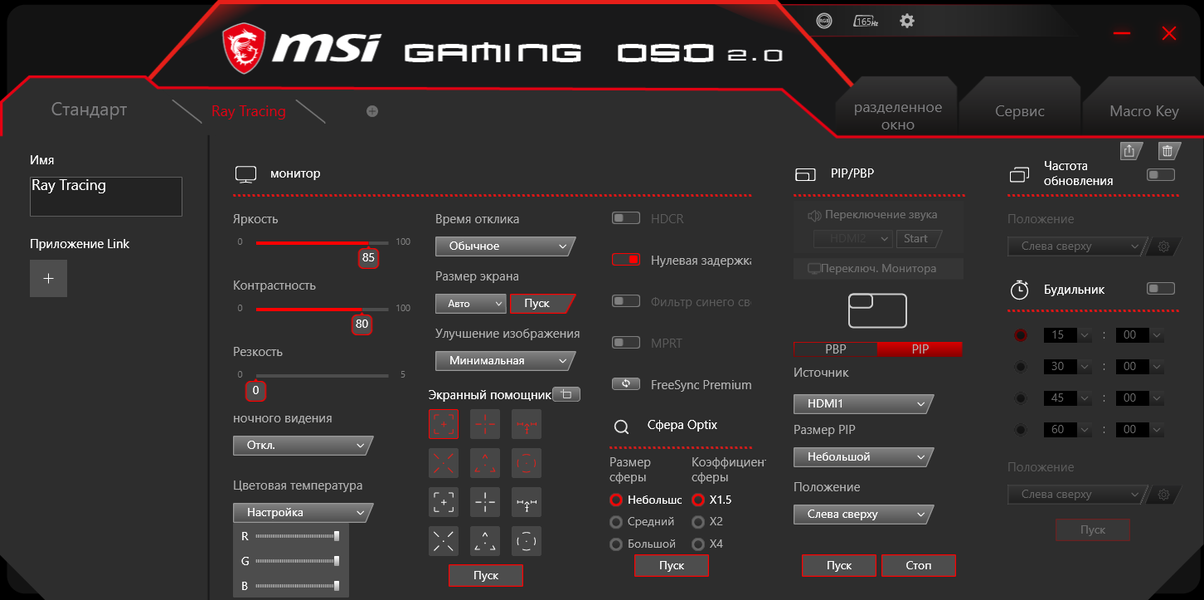This screenshot has width=1204, height=600.
Task: Open gear beside refresh rate position
Action: click(x=1163, y=246)
